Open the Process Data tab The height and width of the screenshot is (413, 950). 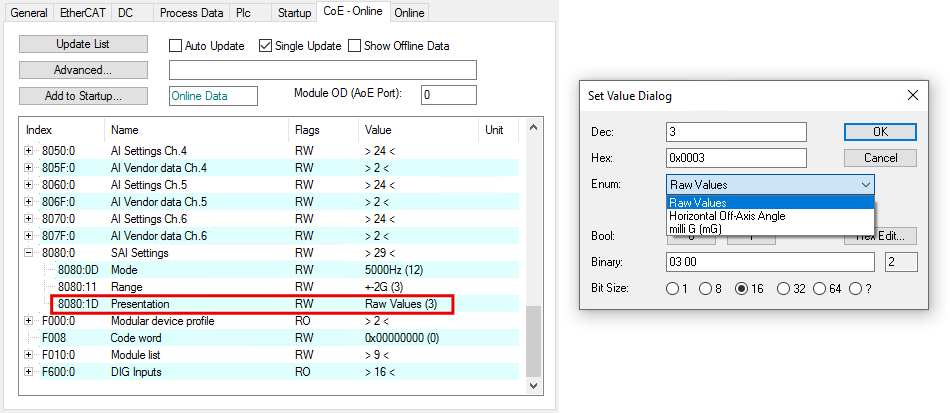point(191,13)
